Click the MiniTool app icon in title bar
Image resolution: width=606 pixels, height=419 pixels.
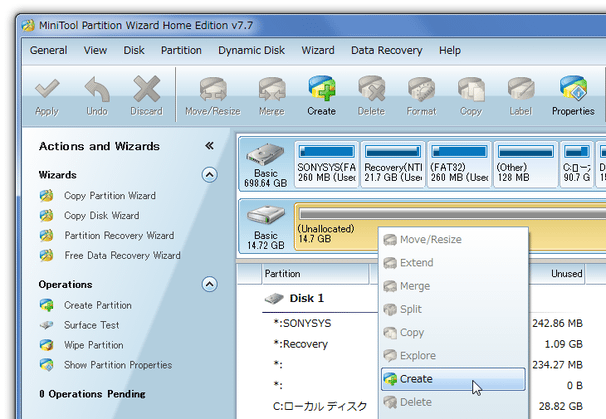[28, 26]
